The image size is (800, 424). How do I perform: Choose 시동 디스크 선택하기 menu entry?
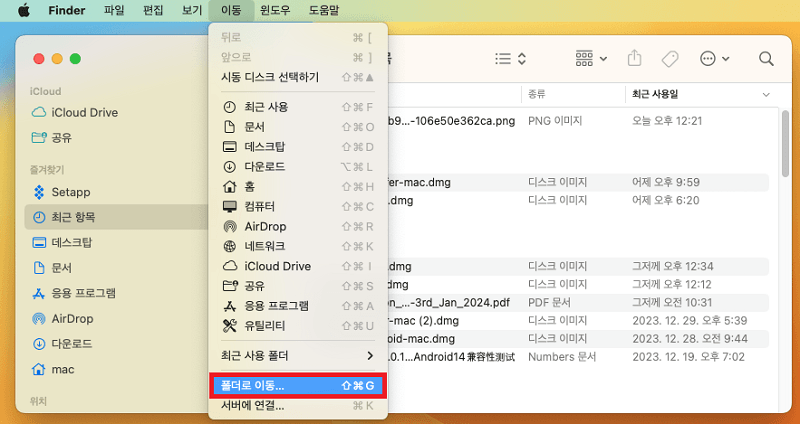point(298,77)
